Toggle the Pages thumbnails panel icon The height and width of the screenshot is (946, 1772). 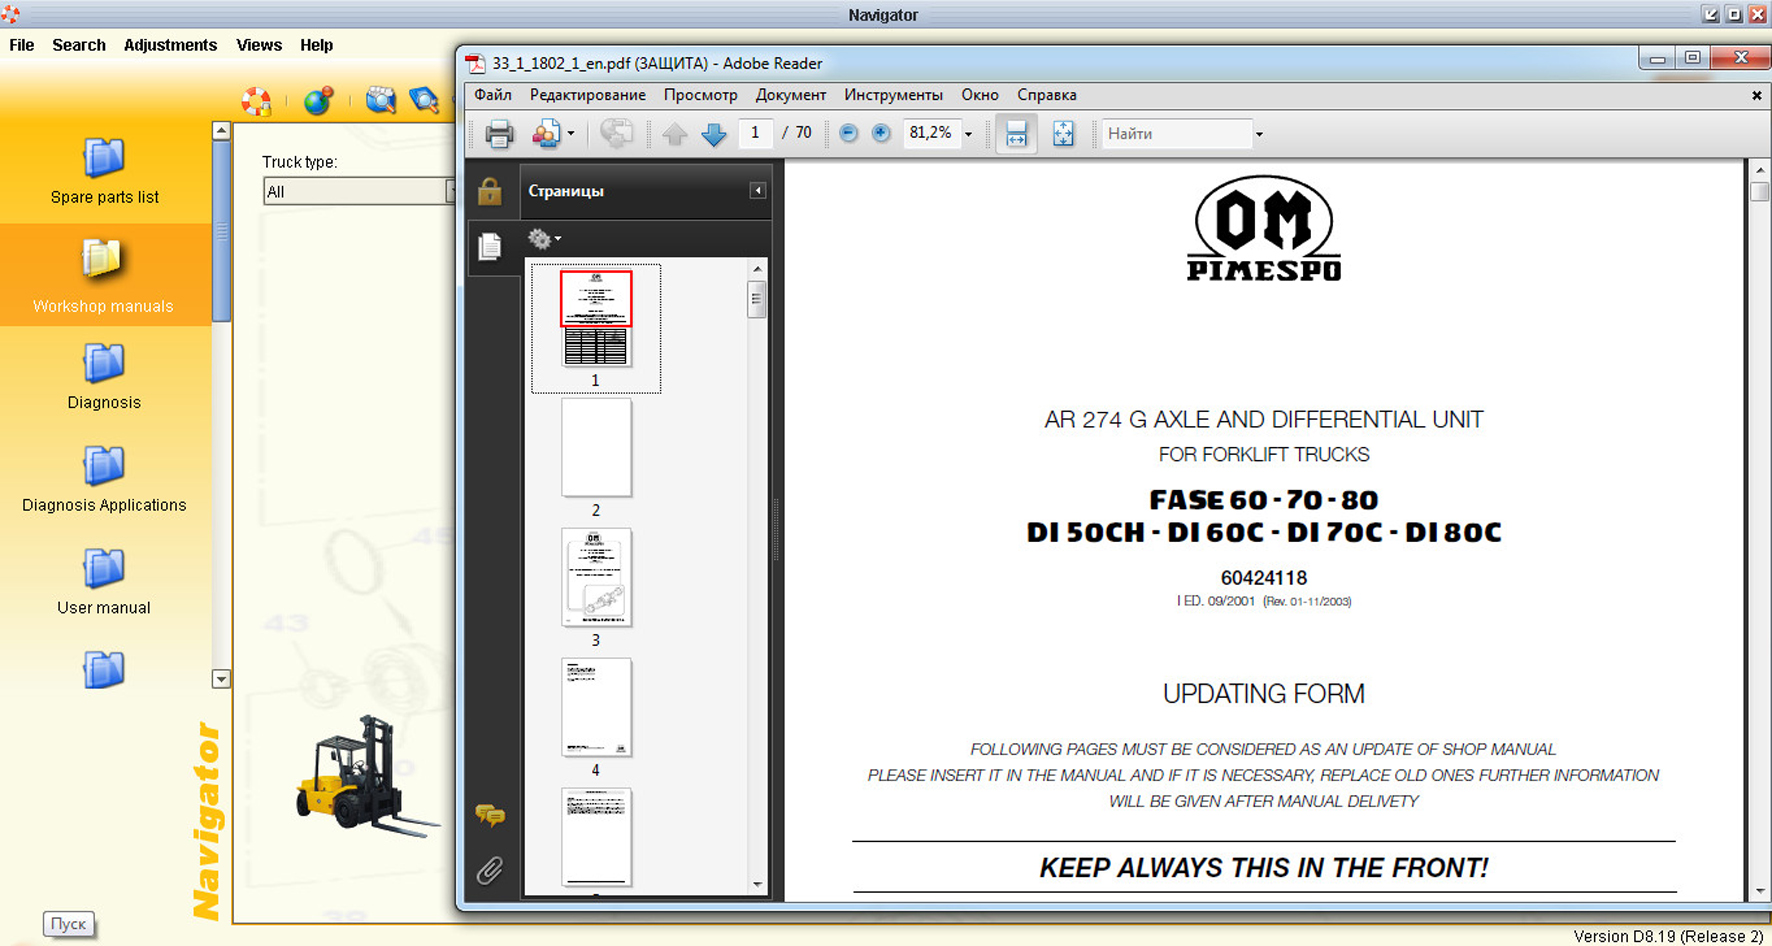(490, 246)
